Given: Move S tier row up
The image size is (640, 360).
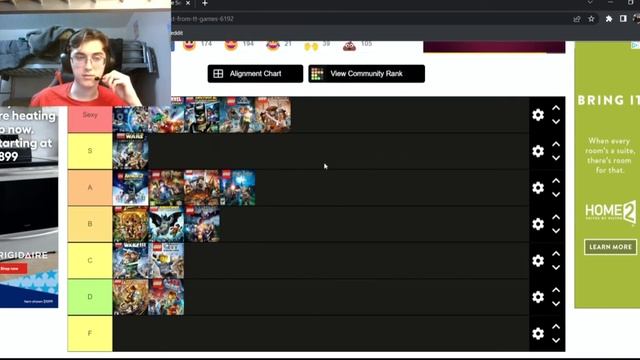Looking at the screenshot, I should click(x=556, y=144).
